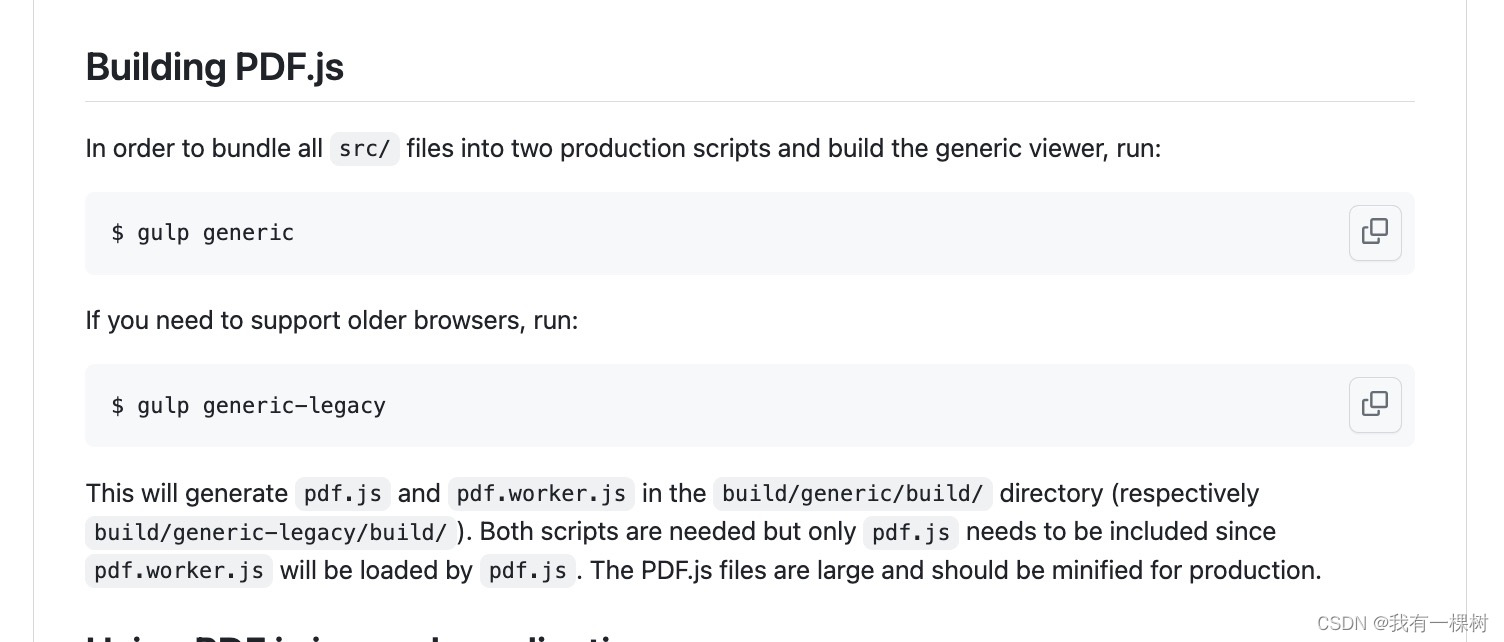Select the pdf.js span in the final paragraph

tap(911, 532)
